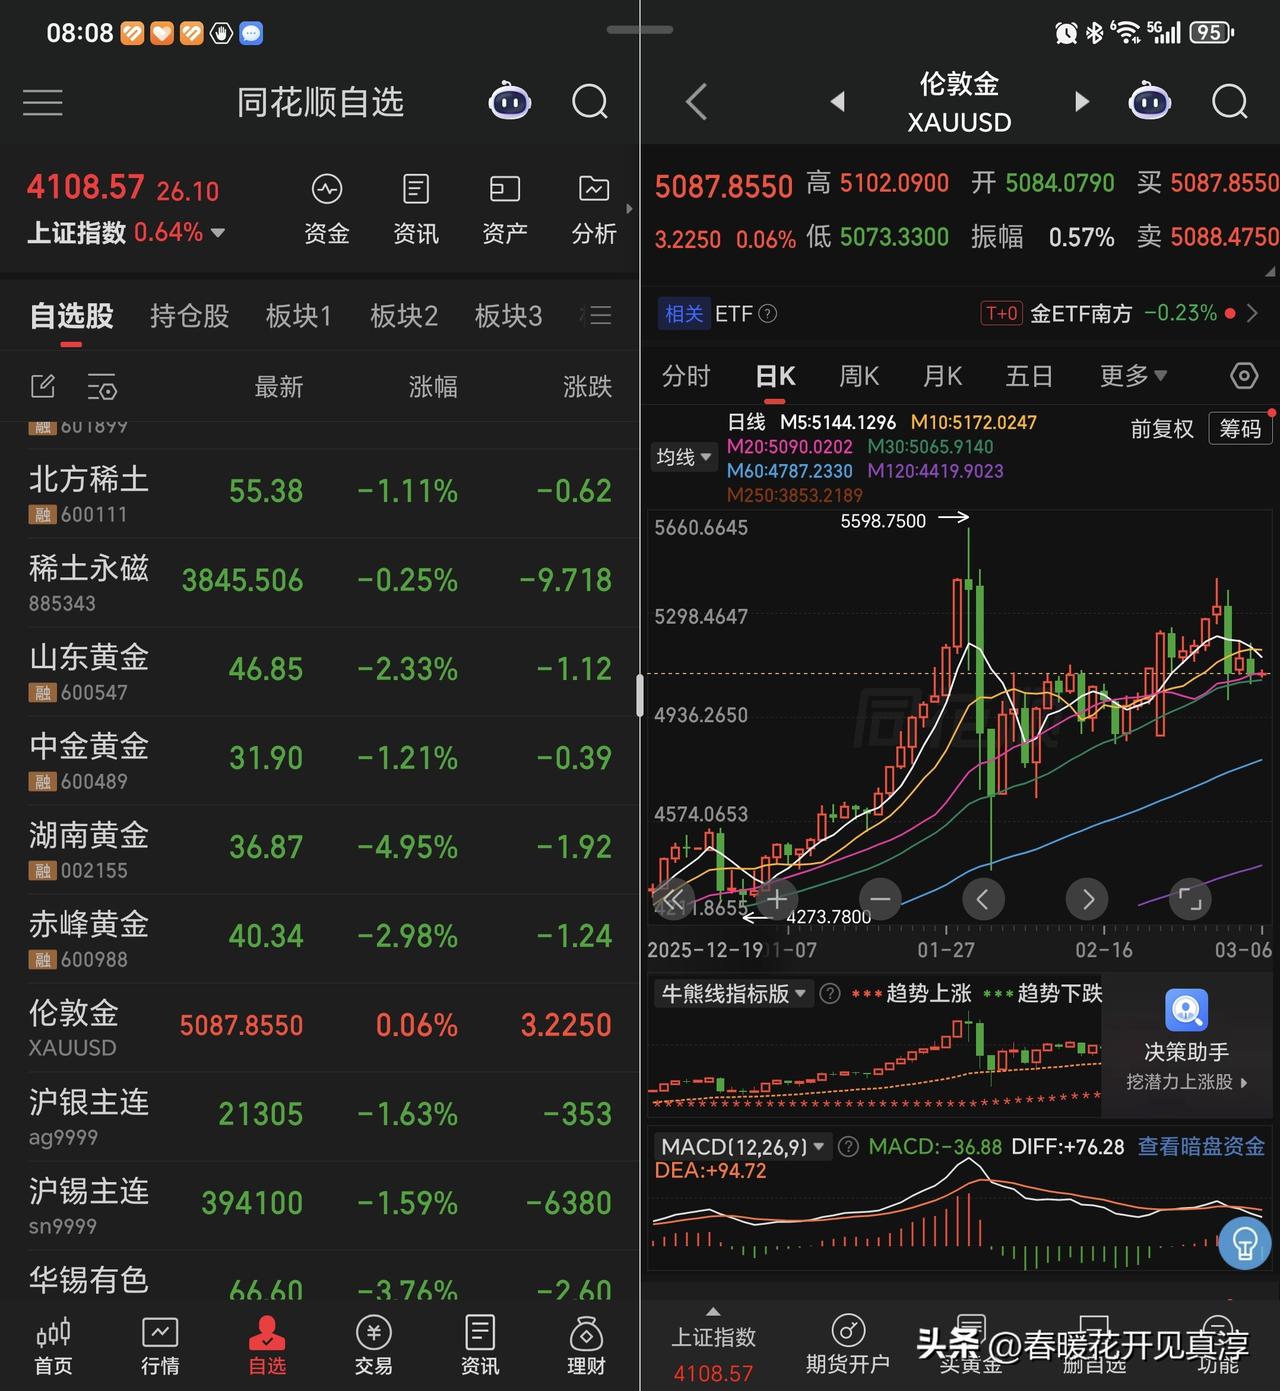This screenshot has width=1280, height=1391.
Task: Switch to the 持仓股 holdings tab
Action: click(189, 315)
